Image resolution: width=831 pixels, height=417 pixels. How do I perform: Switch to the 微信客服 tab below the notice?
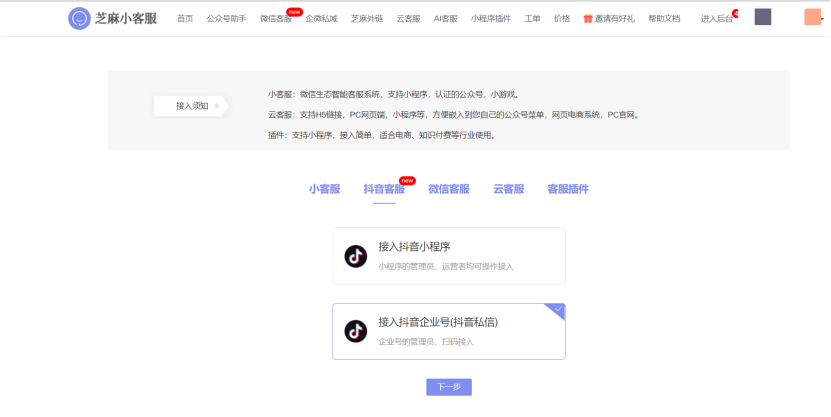(x=449, y=189)
